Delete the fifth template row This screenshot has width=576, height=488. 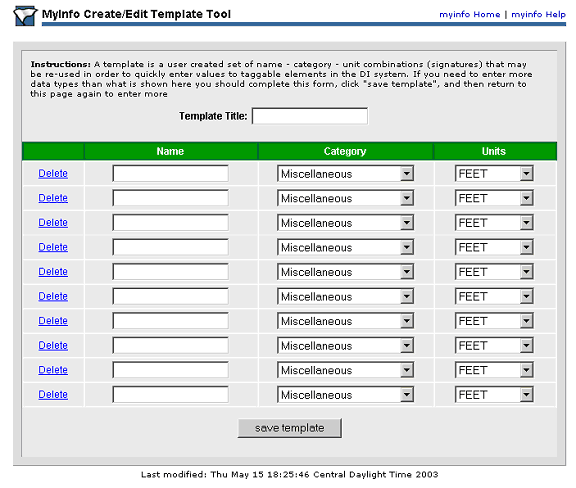pyautogui.click(x=53, y=272)
